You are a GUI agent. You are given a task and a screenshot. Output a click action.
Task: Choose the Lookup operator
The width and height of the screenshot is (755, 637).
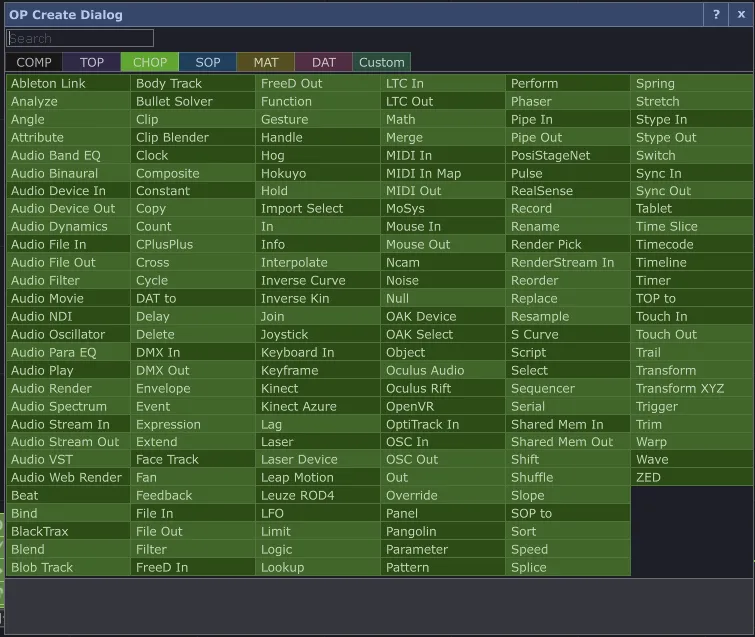318,567
